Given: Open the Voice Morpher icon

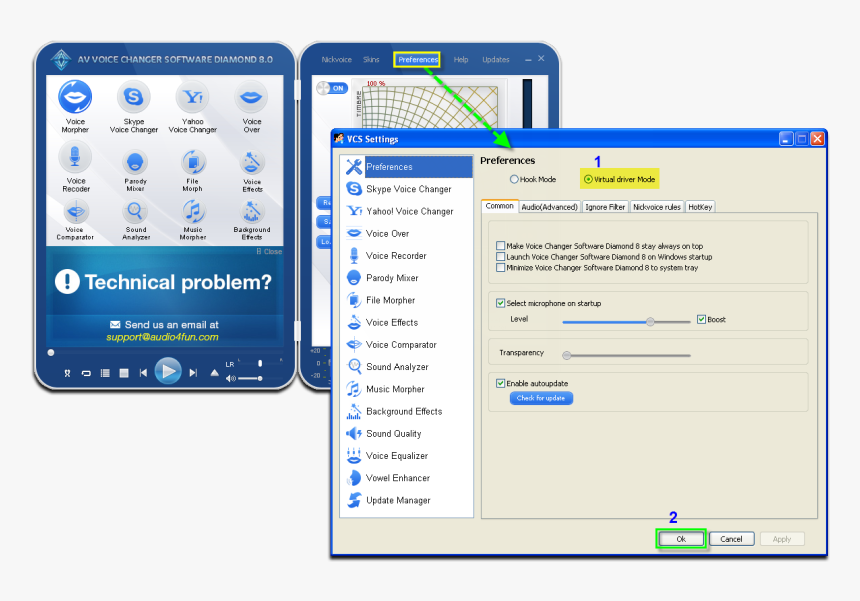Looking at the screenshot, I should click(x=75, y=97).
